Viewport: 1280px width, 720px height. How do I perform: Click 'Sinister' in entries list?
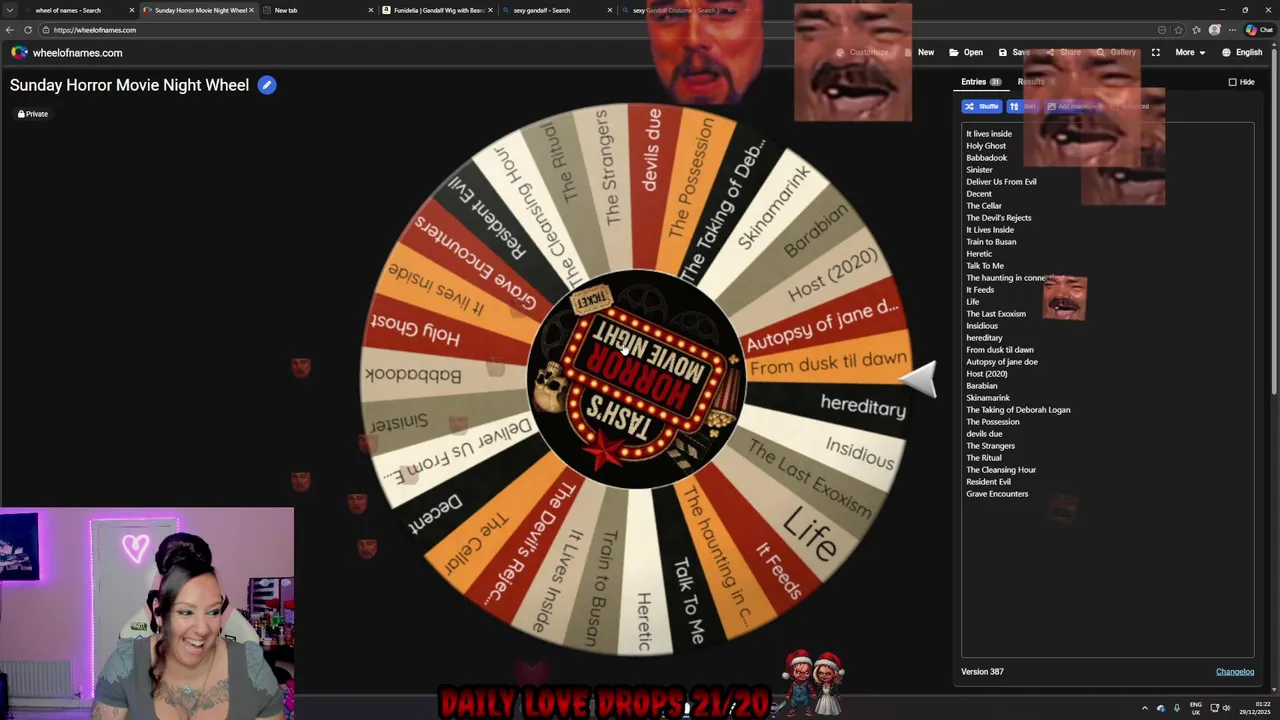point(979,170)
